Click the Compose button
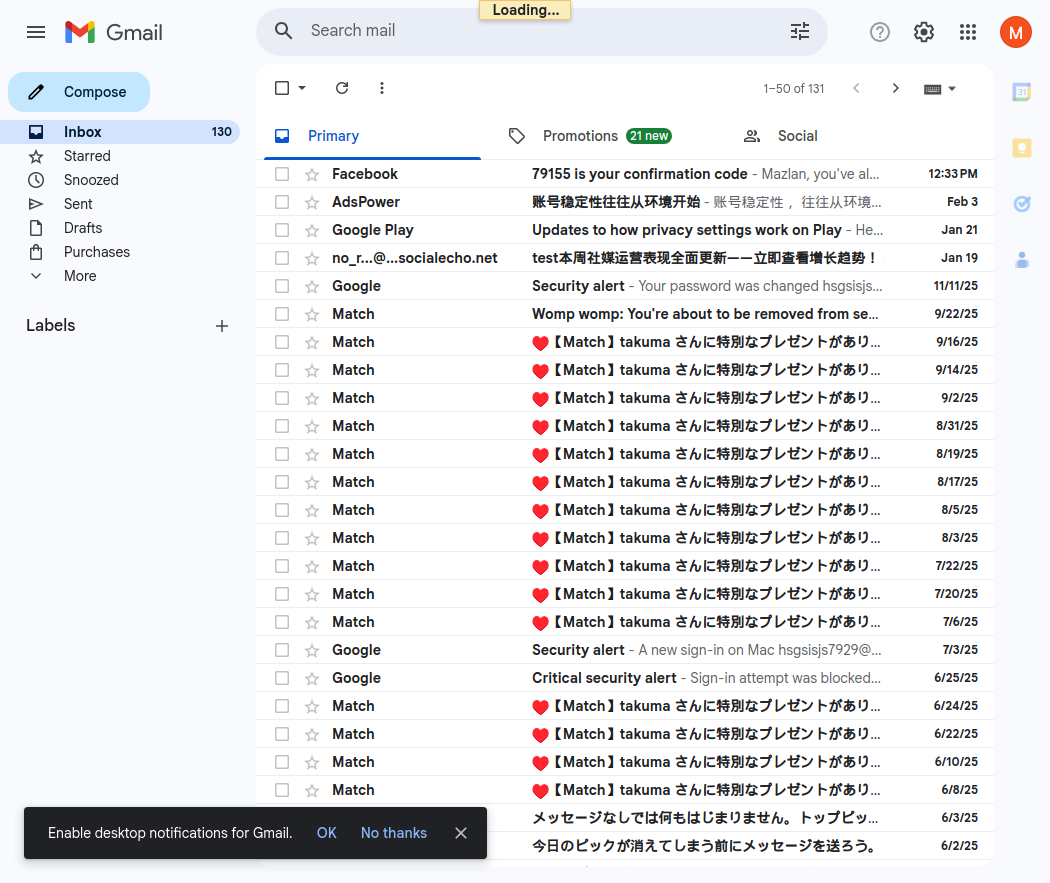Screen dimensions: 1050x883 tap(79, 92)
